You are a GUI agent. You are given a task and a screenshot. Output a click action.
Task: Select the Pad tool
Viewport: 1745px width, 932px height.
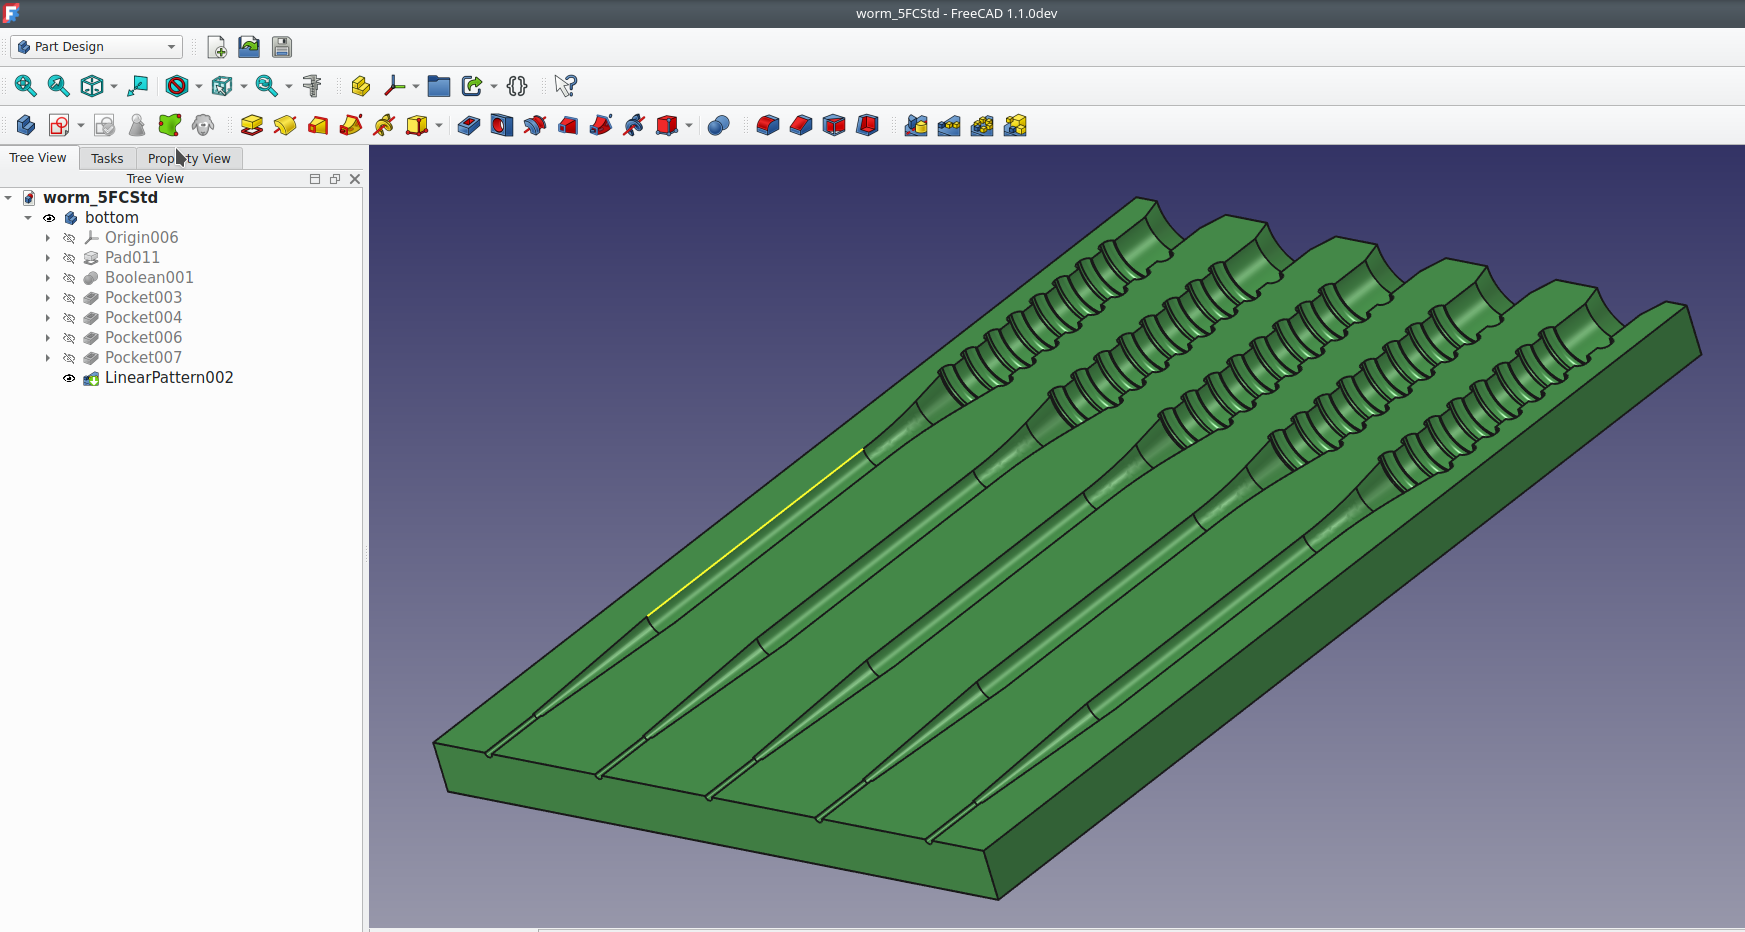[x=252, y=125]
